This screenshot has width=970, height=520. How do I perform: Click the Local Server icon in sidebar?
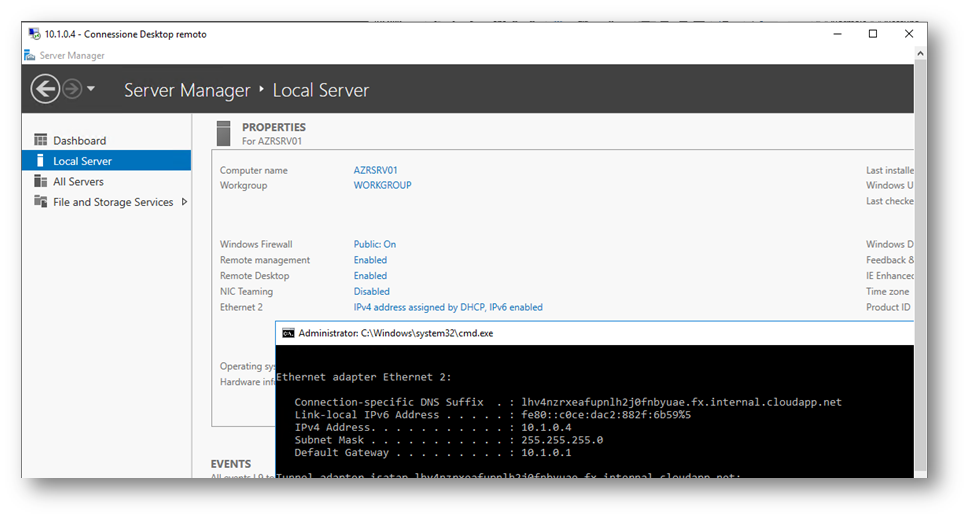click(41, 161)
